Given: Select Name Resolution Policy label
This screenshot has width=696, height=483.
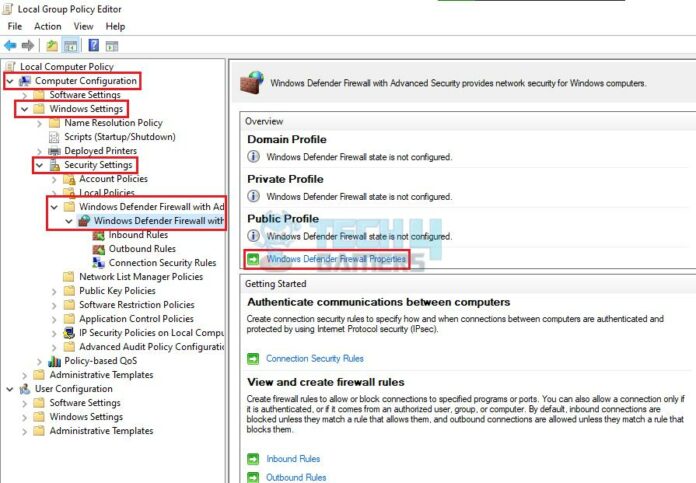Looking at the screenshot, I should [x=113, y=123].
